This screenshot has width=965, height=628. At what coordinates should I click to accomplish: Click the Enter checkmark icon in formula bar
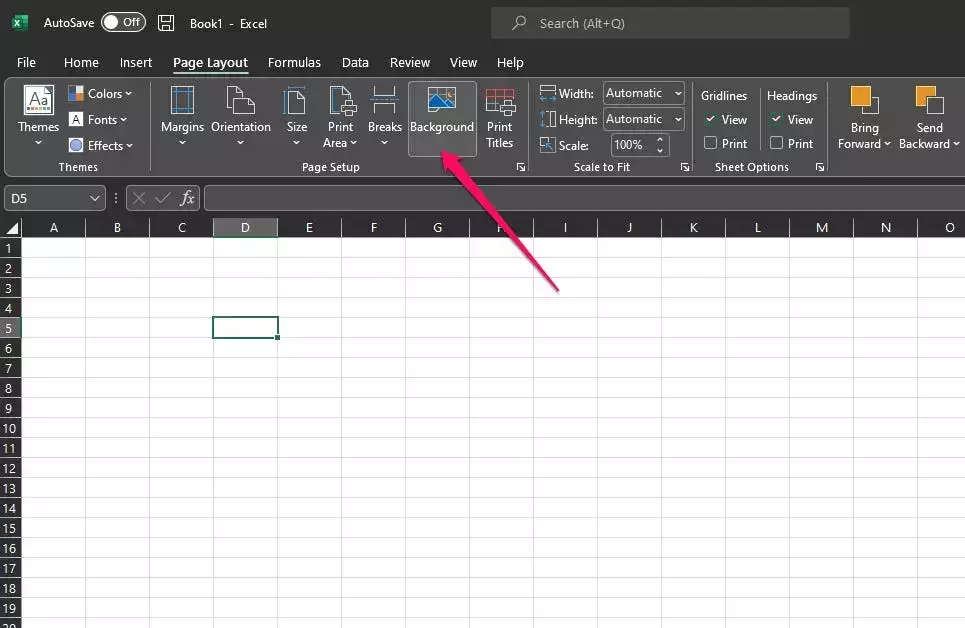coord(162,198)
